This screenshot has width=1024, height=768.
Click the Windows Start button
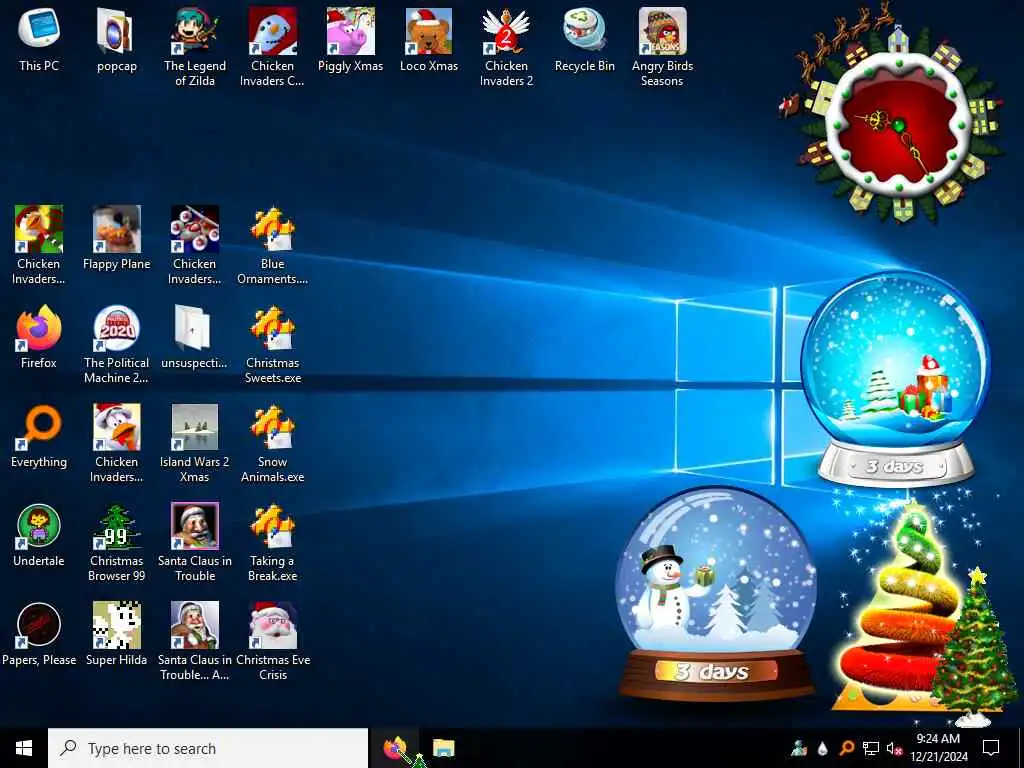24,748
